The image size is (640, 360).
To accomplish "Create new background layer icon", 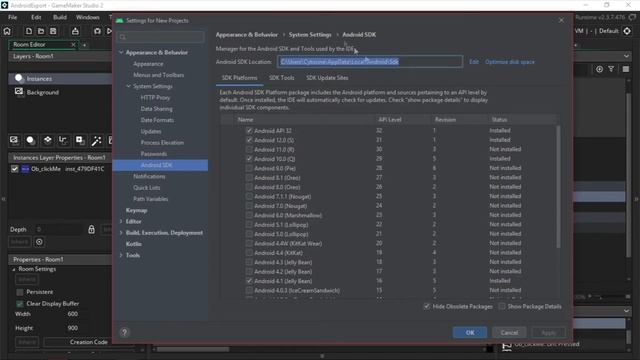I will click(x=14, y=140).
